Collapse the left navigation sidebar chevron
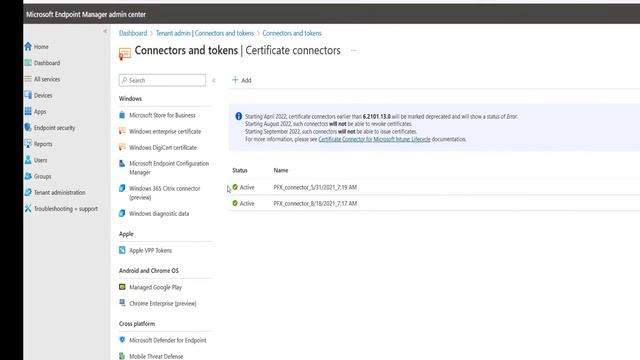The width and height of the screenshot is (640, 360). [105, 31]
